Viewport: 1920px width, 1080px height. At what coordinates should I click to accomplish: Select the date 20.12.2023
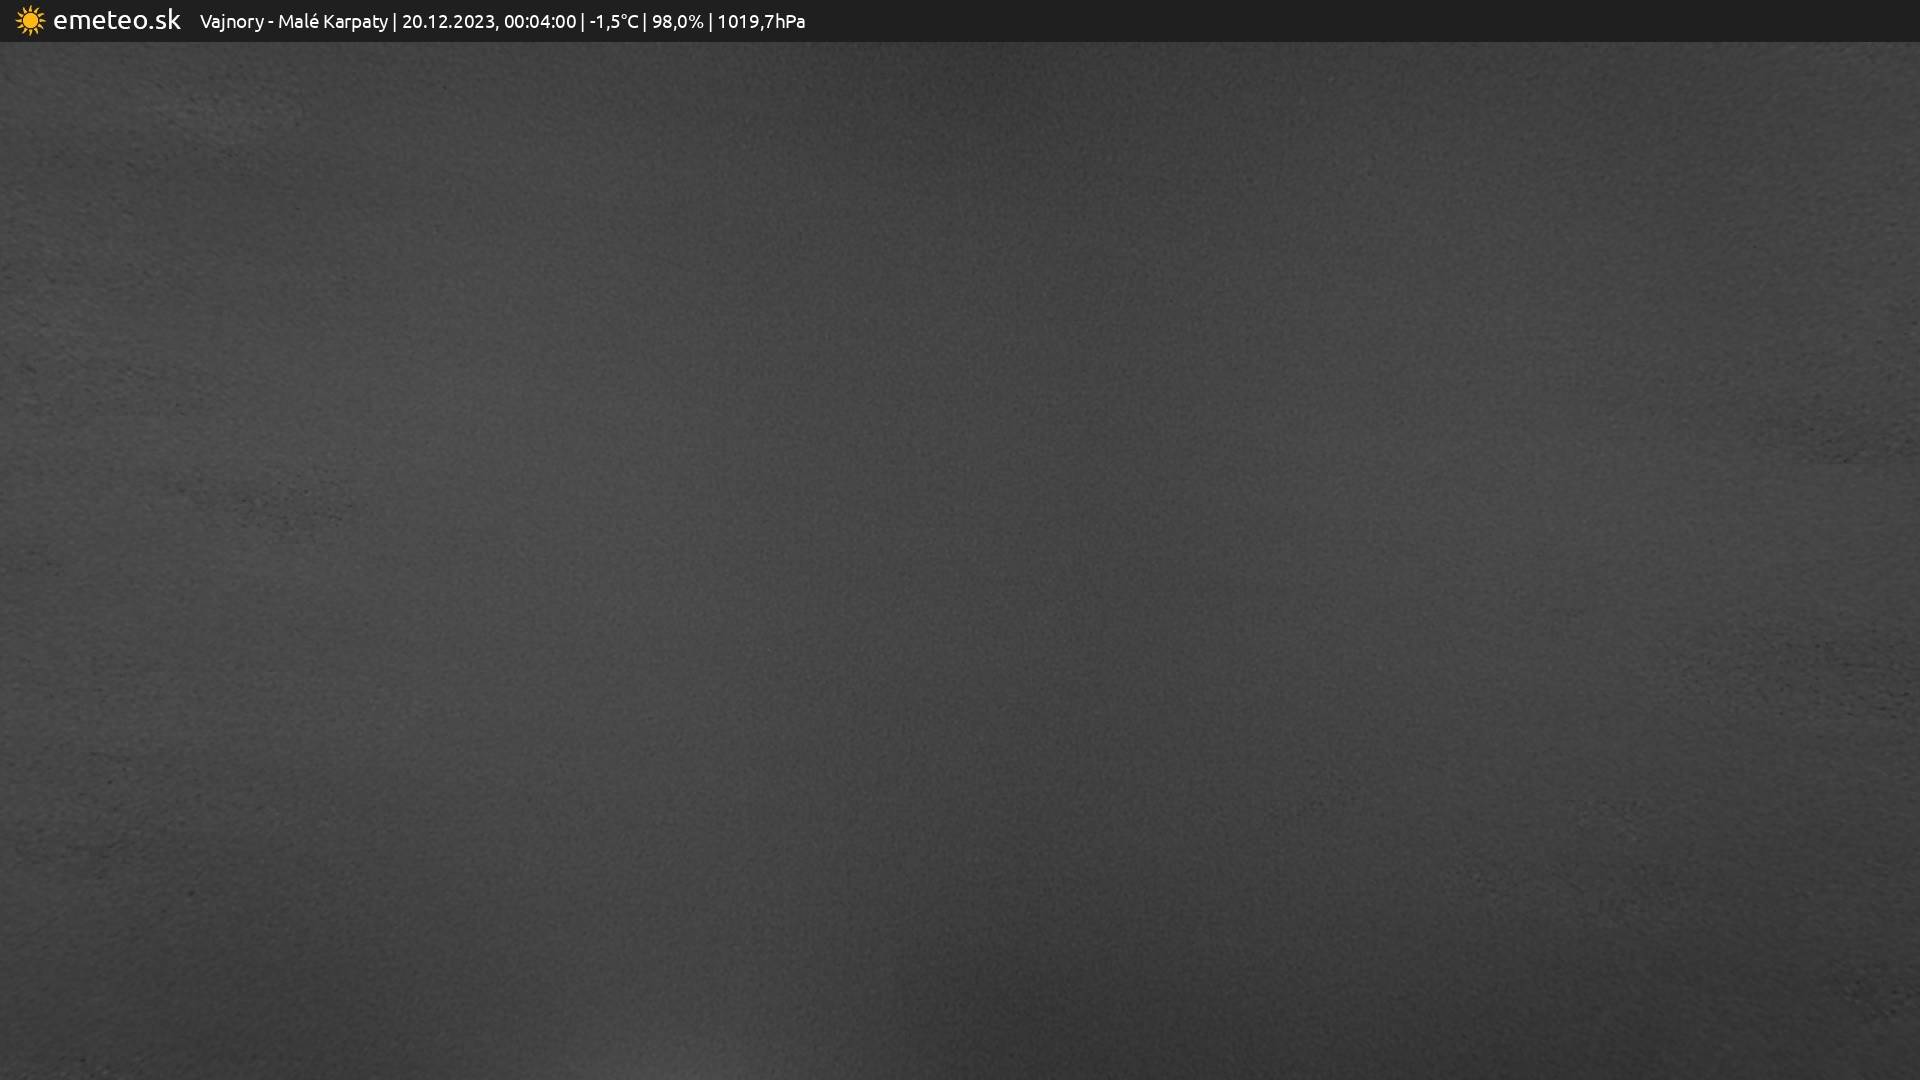(447, 22)
